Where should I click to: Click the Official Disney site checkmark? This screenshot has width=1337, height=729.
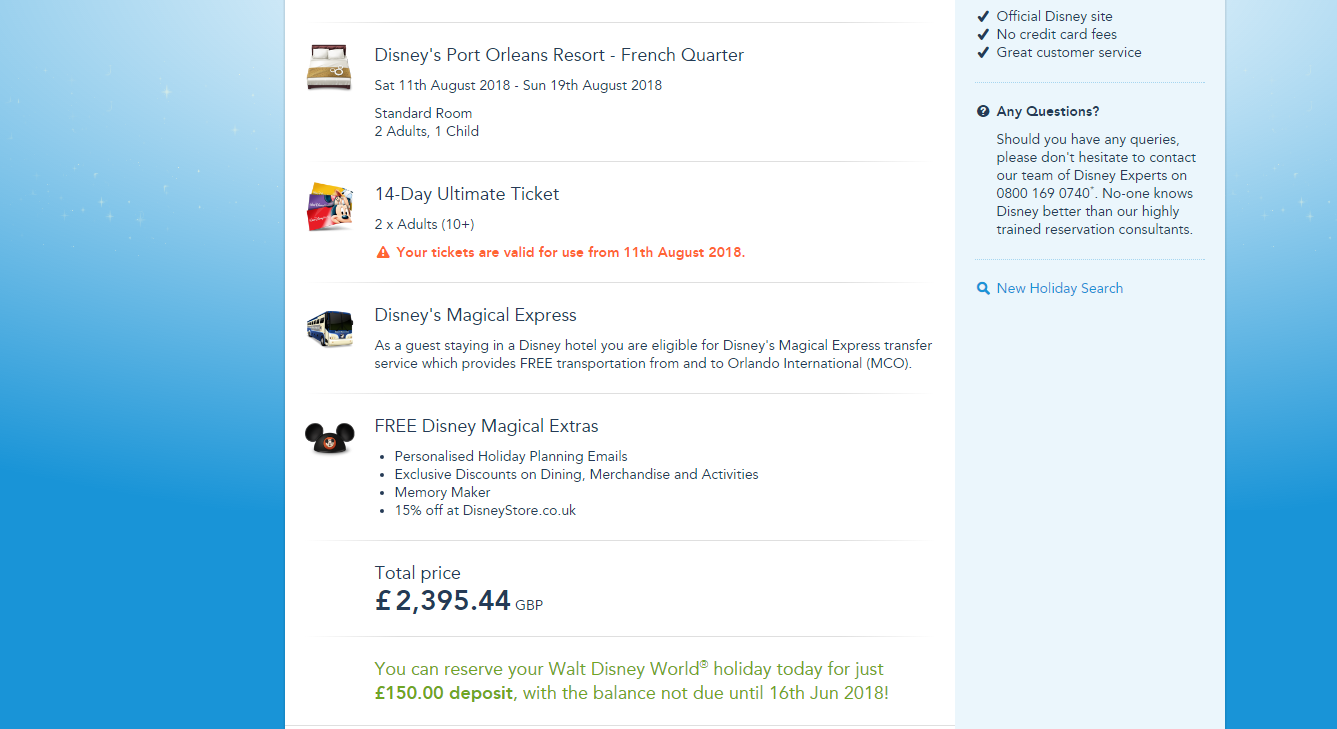(x=983, y=17)
